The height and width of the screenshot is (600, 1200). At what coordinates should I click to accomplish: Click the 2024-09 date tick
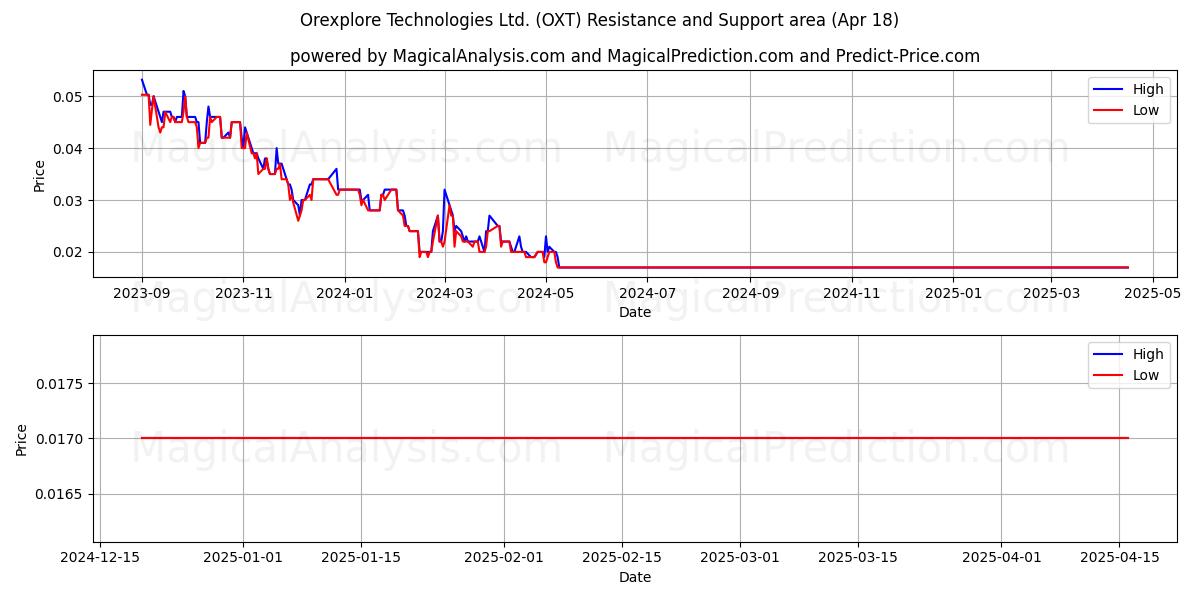(x=749, y=293)
